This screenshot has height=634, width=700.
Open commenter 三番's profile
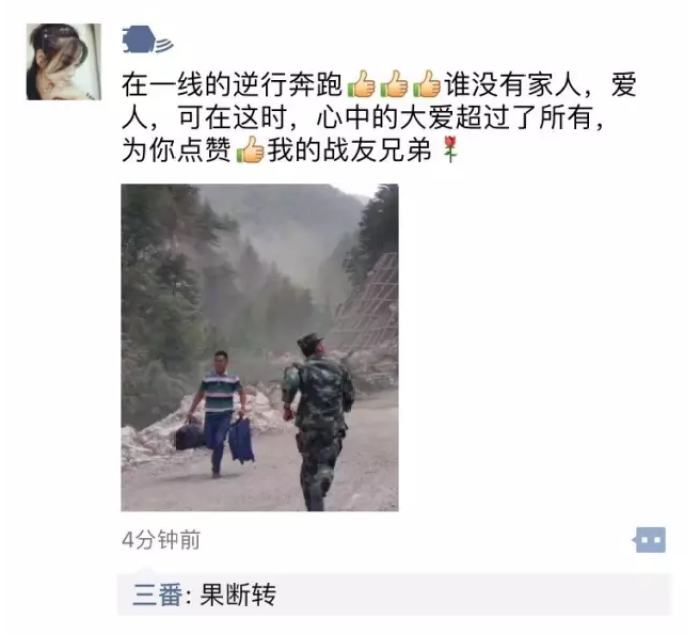click(x=157, y=595)
